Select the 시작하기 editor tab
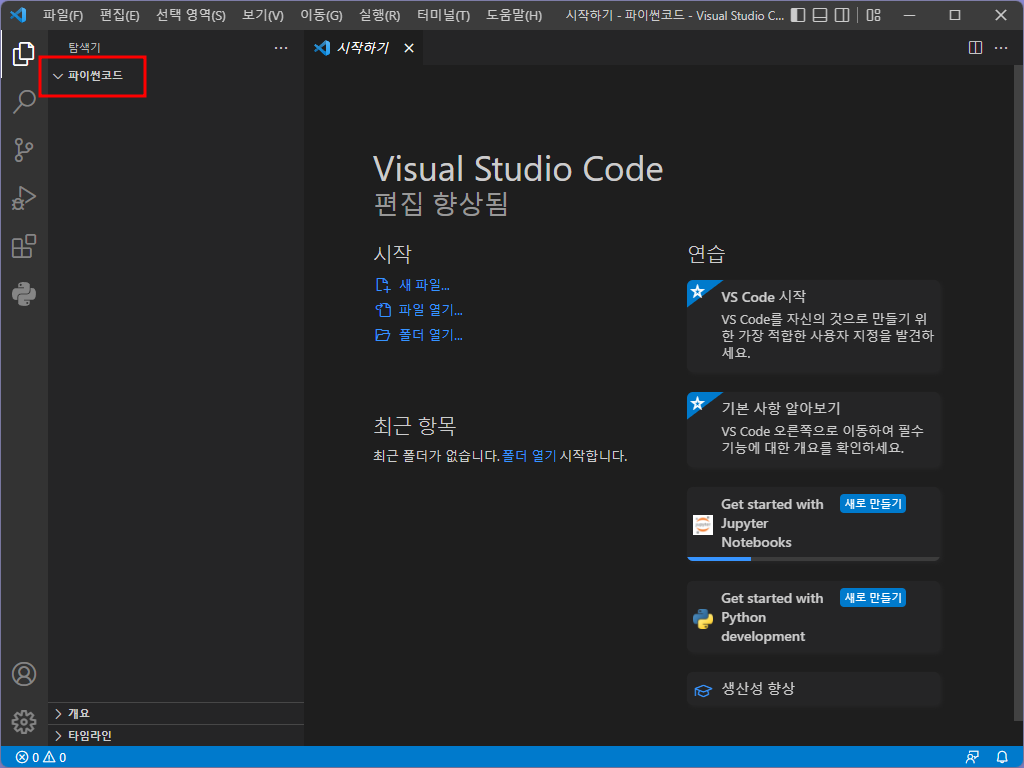 (364, 48)
